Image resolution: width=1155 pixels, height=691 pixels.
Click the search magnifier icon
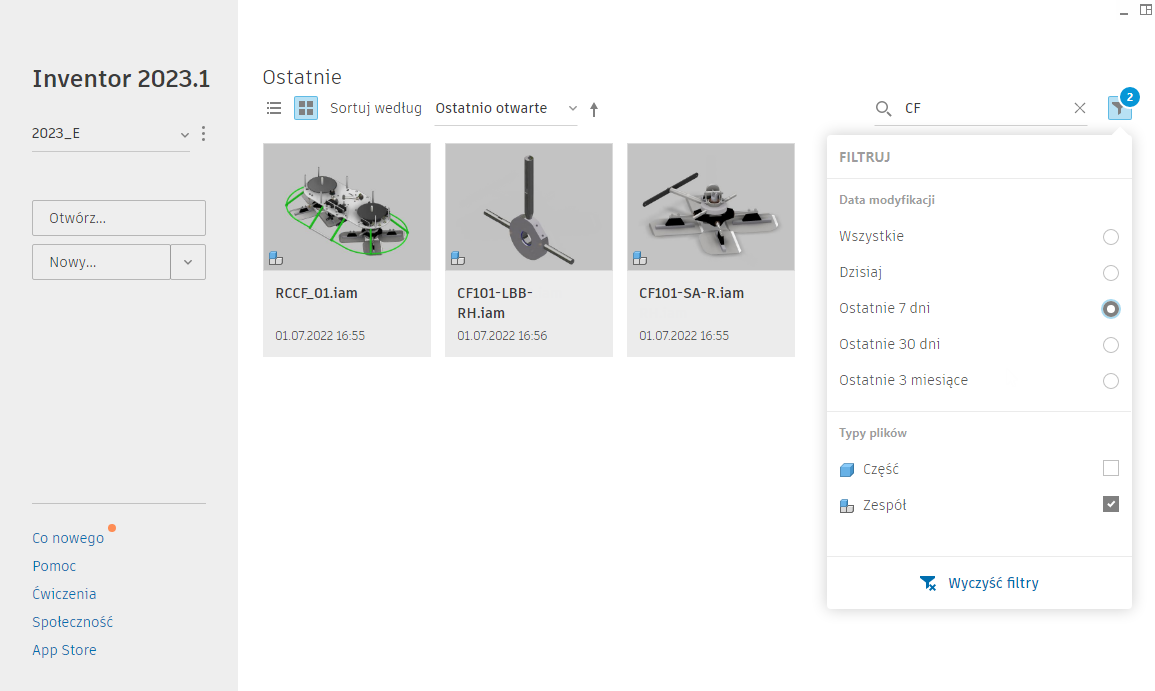883,108
